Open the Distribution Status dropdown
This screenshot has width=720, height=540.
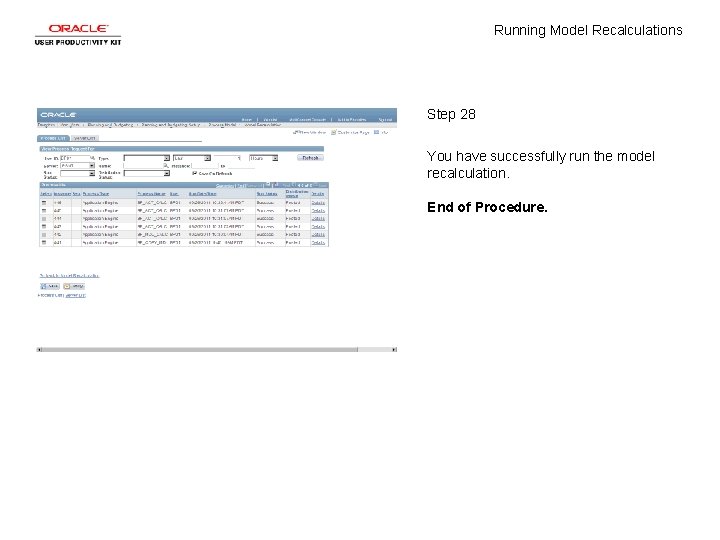[x=147, y=173]
